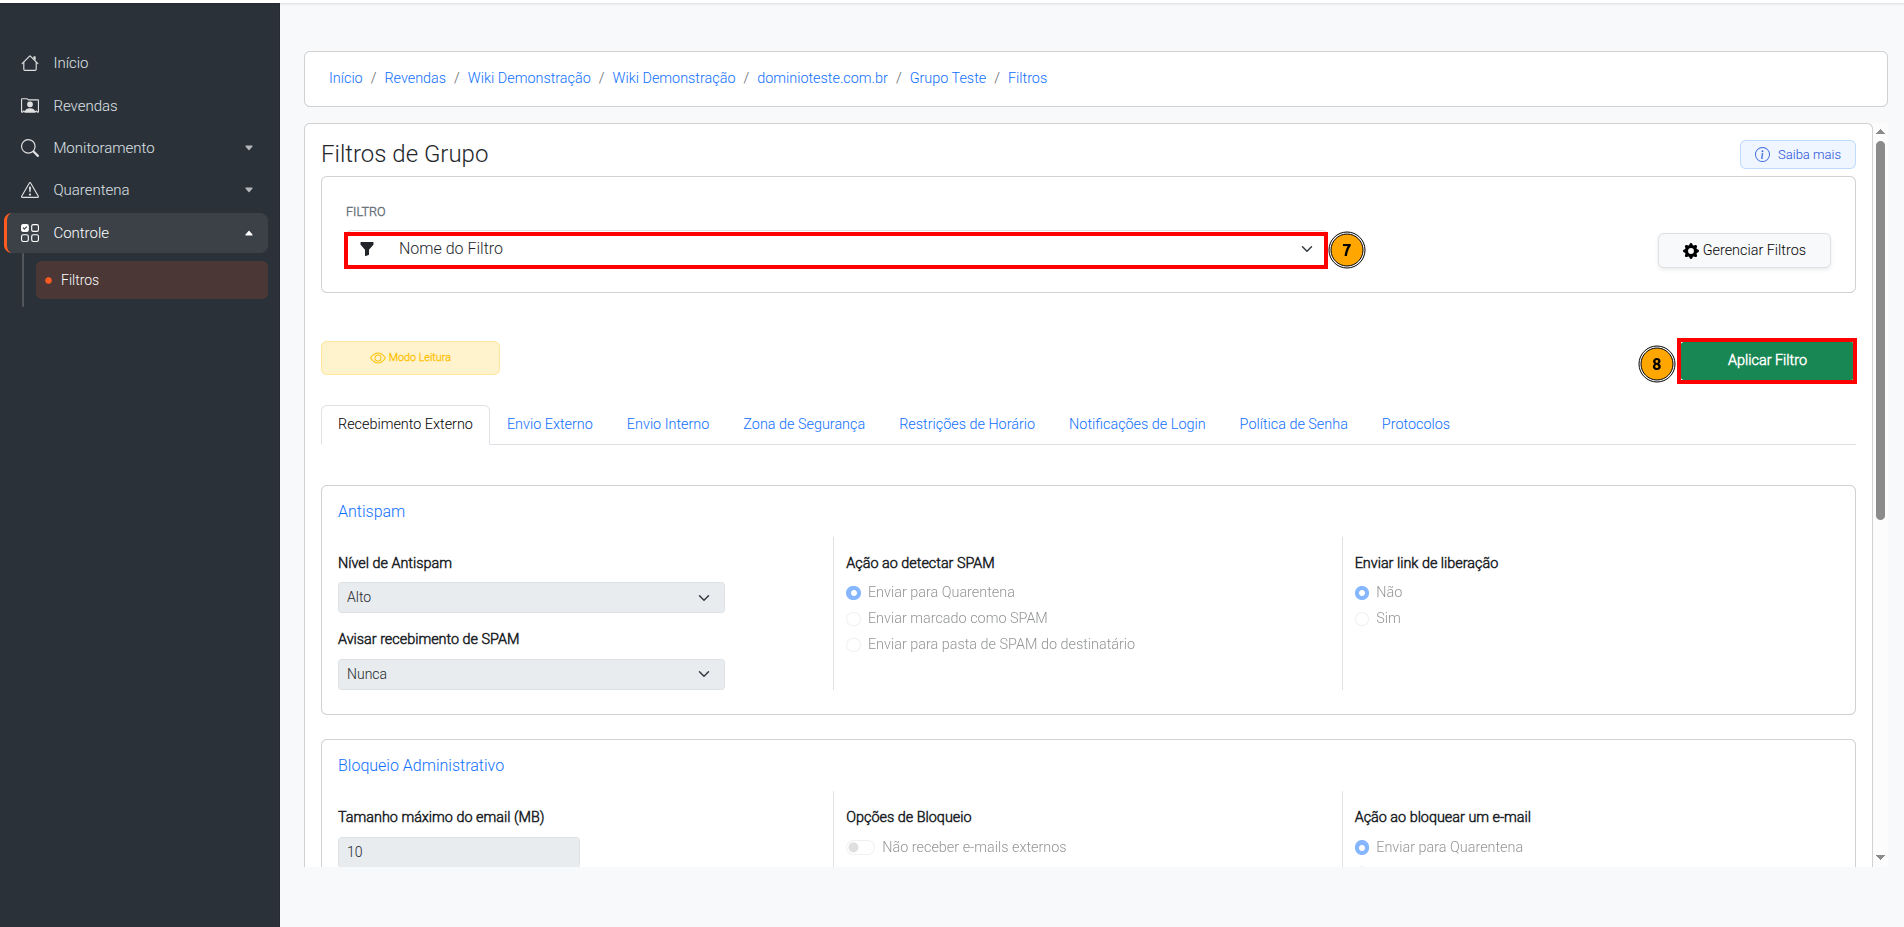Click the scrollbar up arrow

tap(1880, 131)
